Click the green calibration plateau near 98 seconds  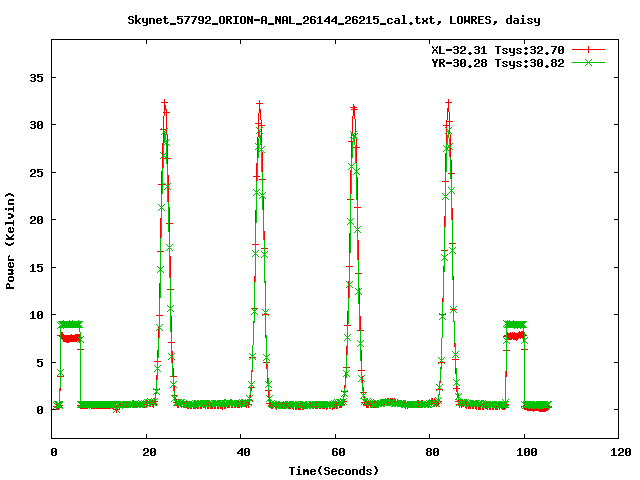515,324
